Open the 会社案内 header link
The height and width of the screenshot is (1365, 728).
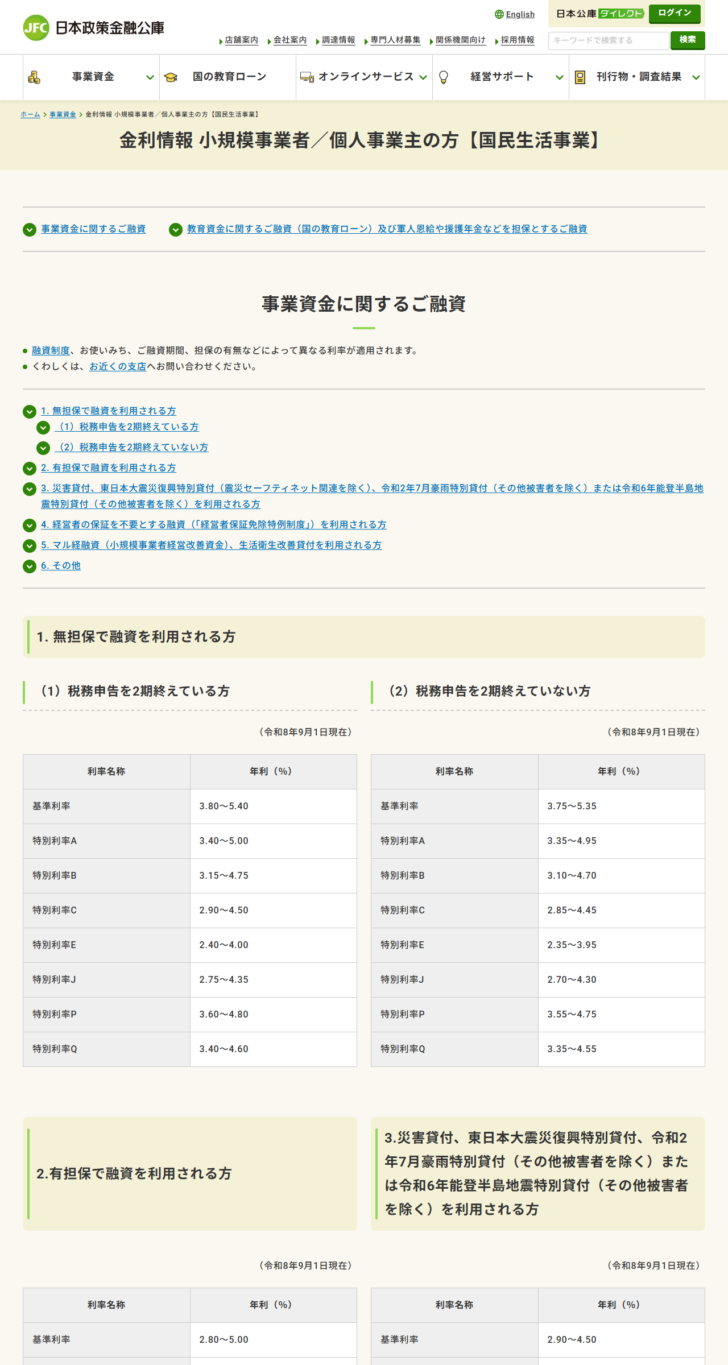click(x=290, y=40)
